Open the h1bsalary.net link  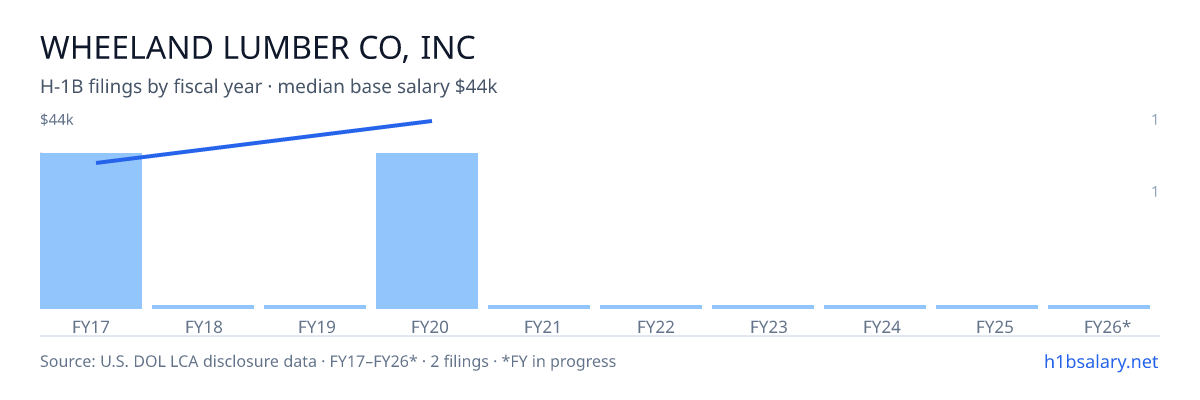(x=1101, y=361)
